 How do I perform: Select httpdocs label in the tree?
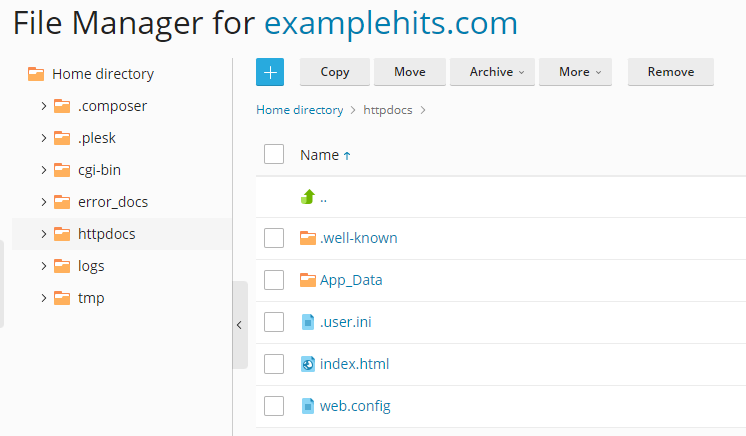click(107, 234)
